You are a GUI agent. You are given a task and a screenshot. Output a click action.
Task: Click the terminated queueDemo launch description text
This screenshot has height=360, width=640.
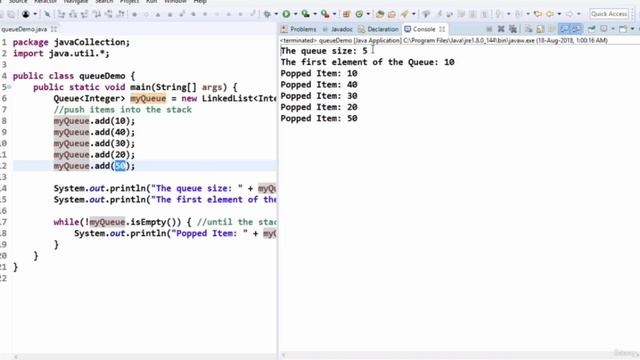pos(444,40)
